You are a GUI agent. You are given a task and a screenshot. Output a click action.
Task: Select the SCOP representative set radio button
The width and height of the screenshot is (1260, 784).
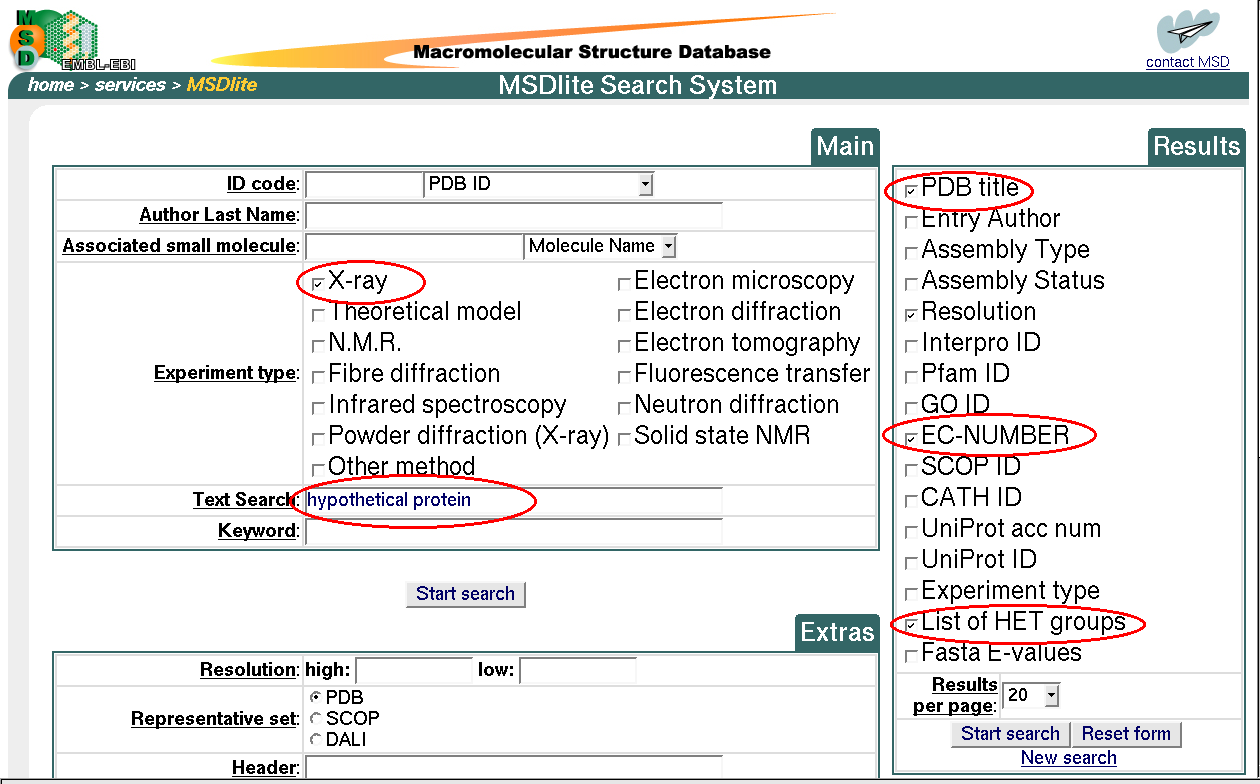317,718
